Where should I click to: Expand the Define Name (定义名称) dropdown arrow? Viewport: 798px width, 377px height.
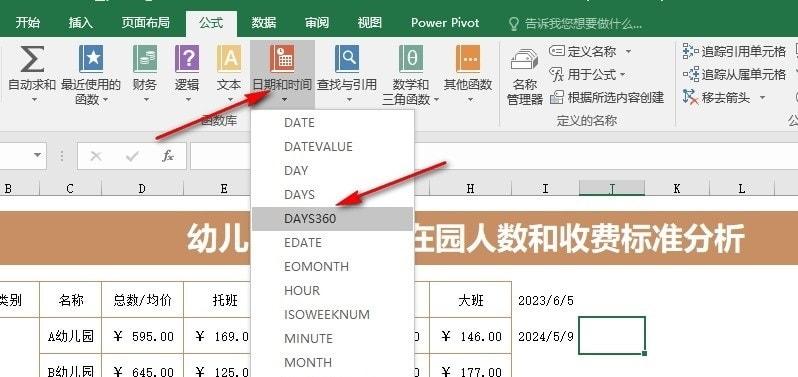tap(629, 51)
